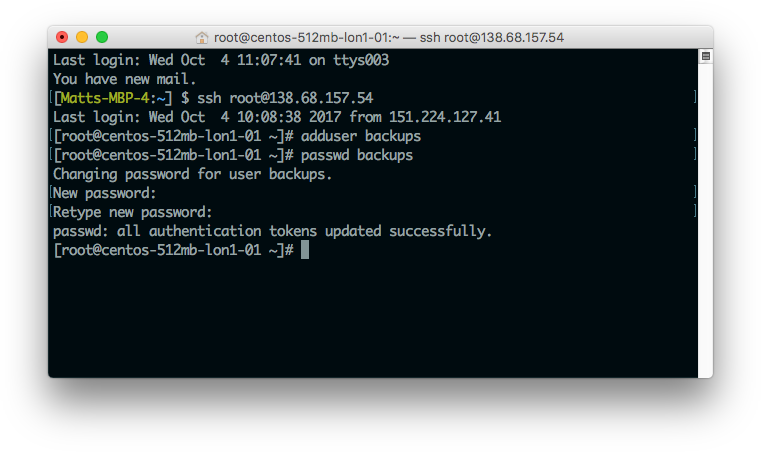Click the home folder proxy icon in title

(x=201, y=37)
